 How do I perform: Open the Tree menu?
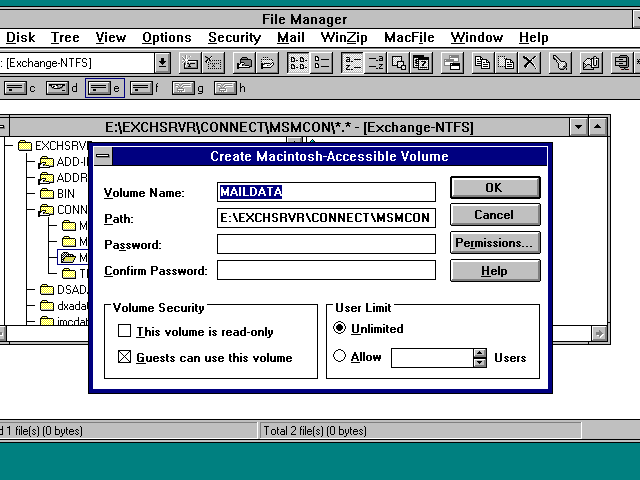[65, 38]
